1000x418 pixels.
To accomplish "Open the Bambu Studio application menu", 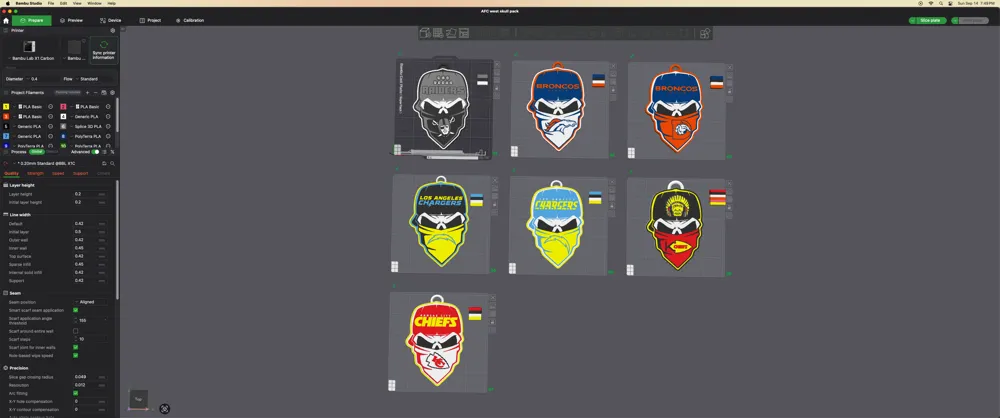I will point(30,3).
